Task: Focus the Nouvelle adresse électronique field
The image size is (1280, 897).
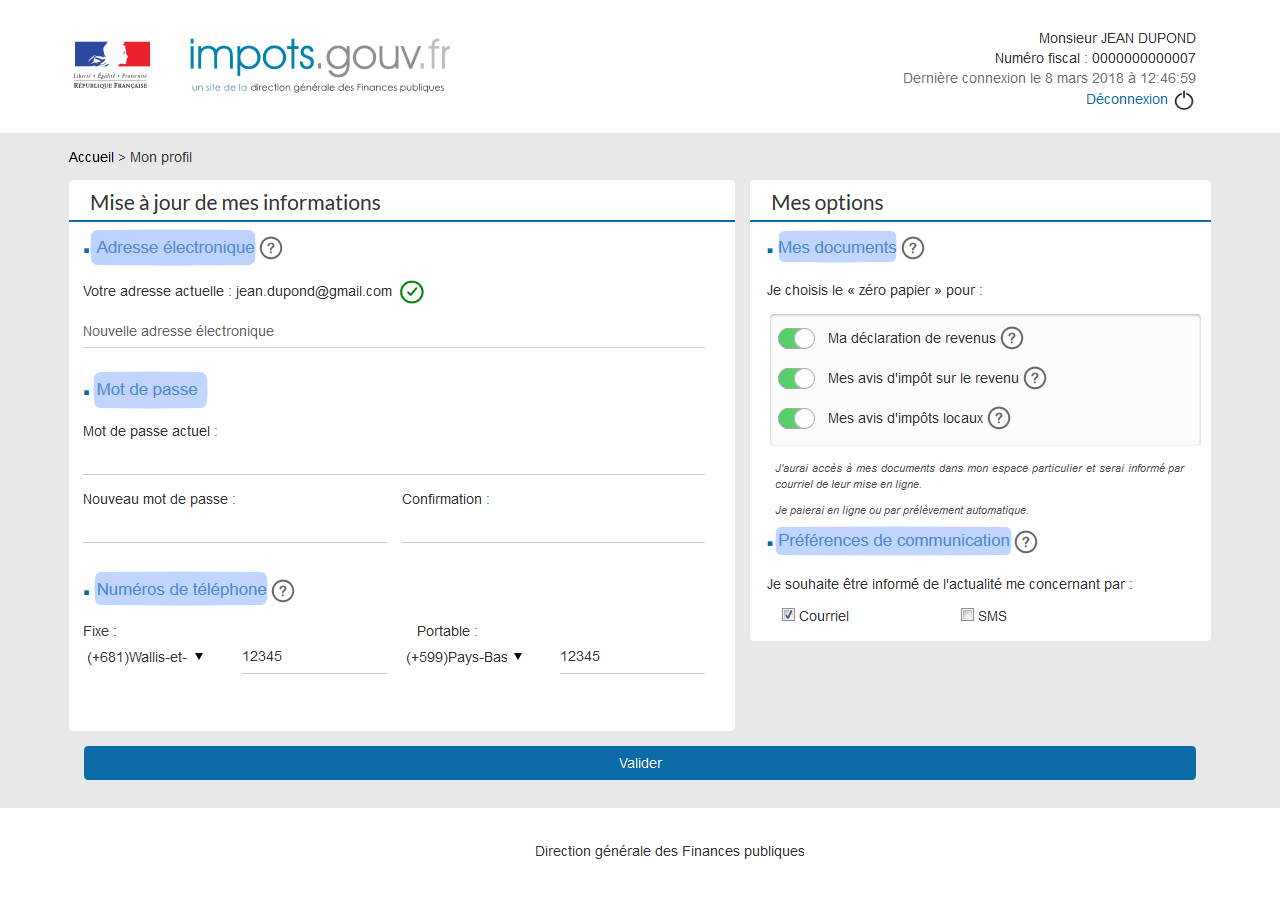Action: (394, 331)
